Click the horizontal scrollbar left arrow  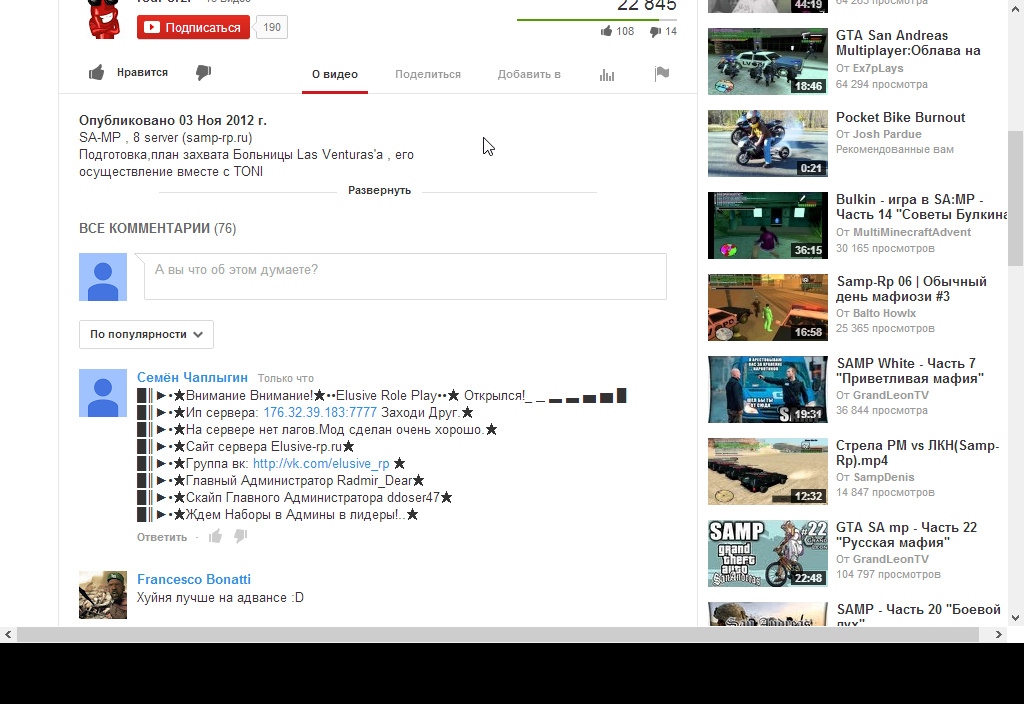pyautogui.click(x=8, y=634)
